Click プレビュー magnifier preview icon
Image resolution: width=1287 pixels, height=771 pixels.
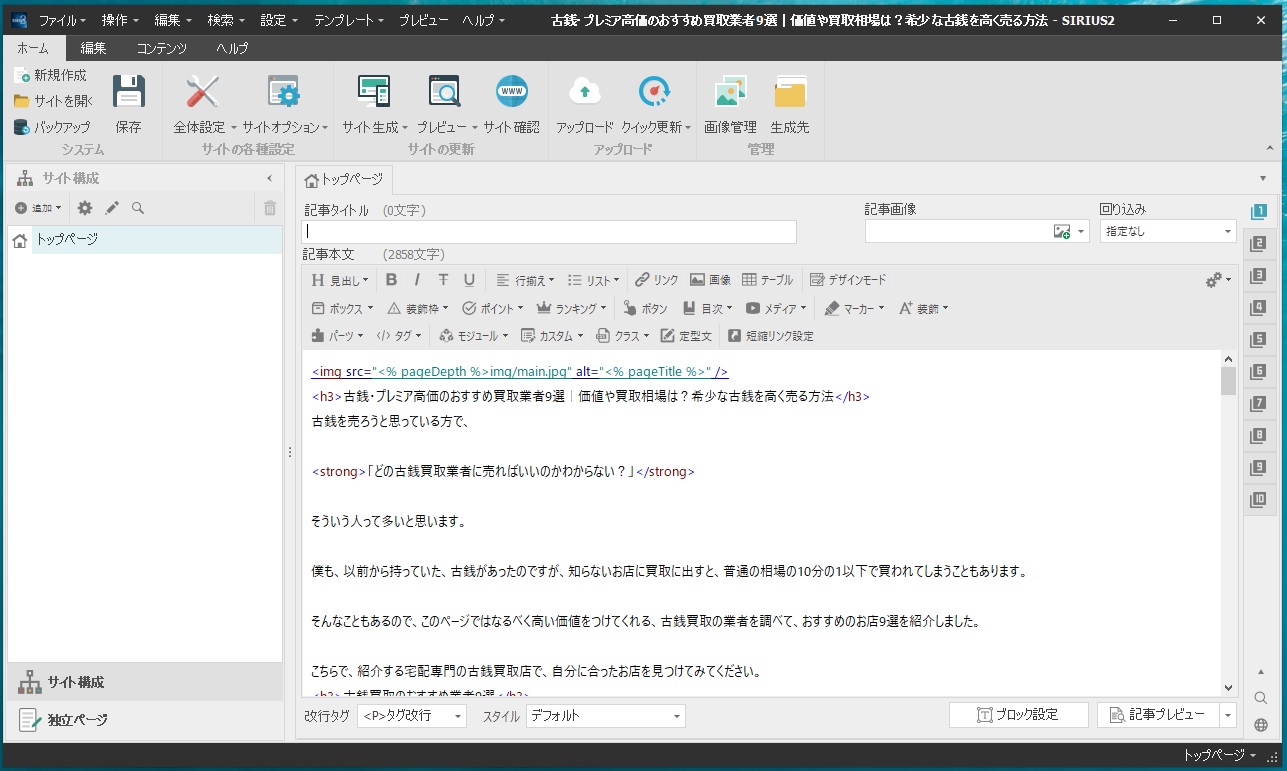point(444,91)
